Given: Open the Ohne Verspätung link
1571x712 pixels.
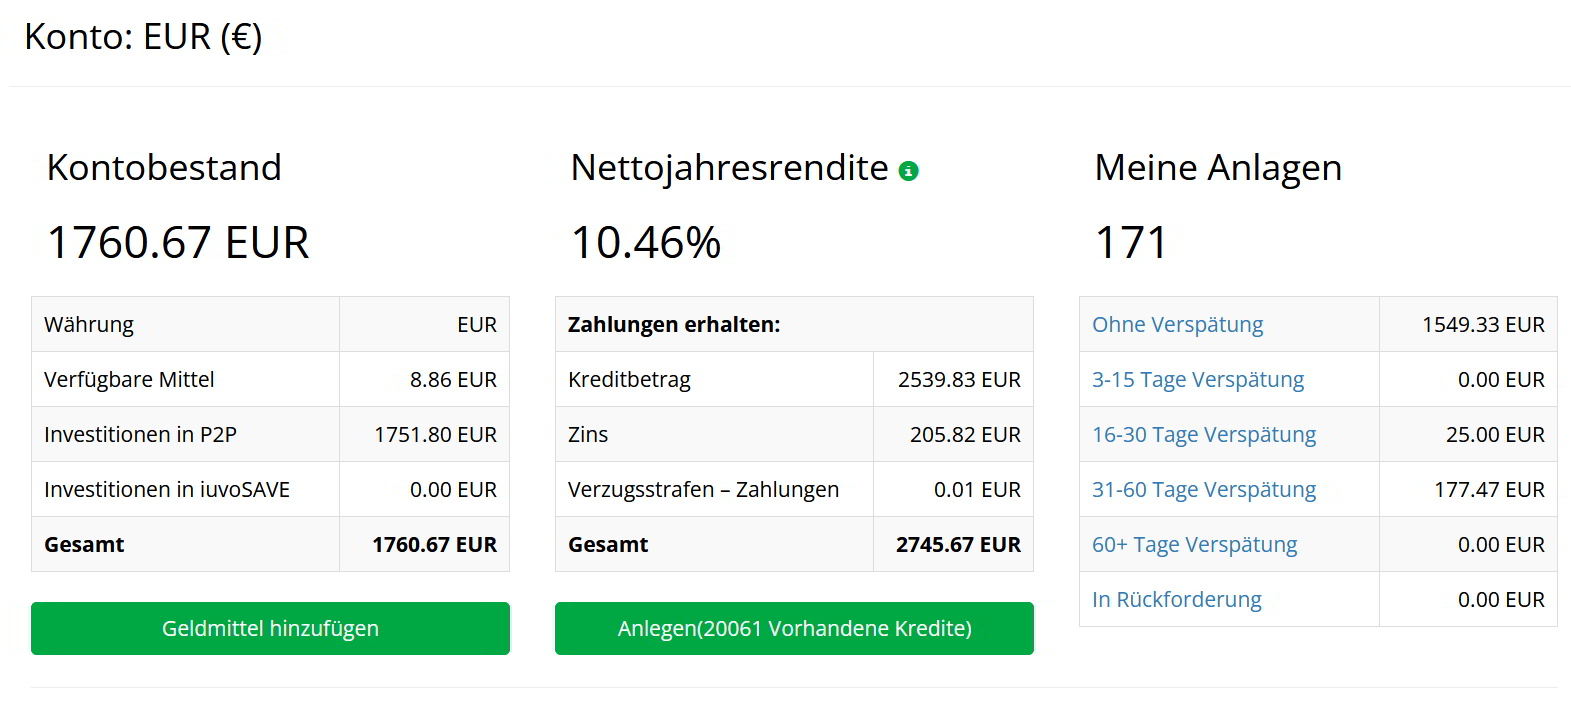Looking at the screenshot, I should [x=1177, y=324].
